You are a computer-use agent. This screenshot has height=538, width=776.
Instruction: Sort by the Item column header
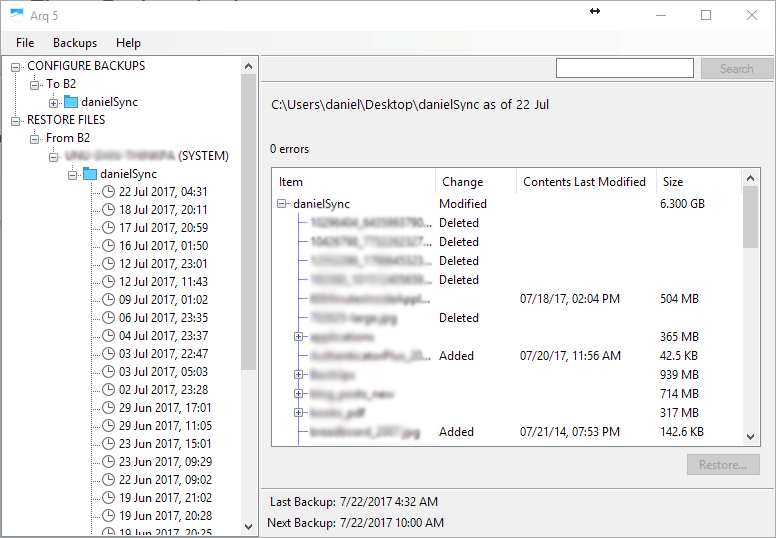point(353,182)
